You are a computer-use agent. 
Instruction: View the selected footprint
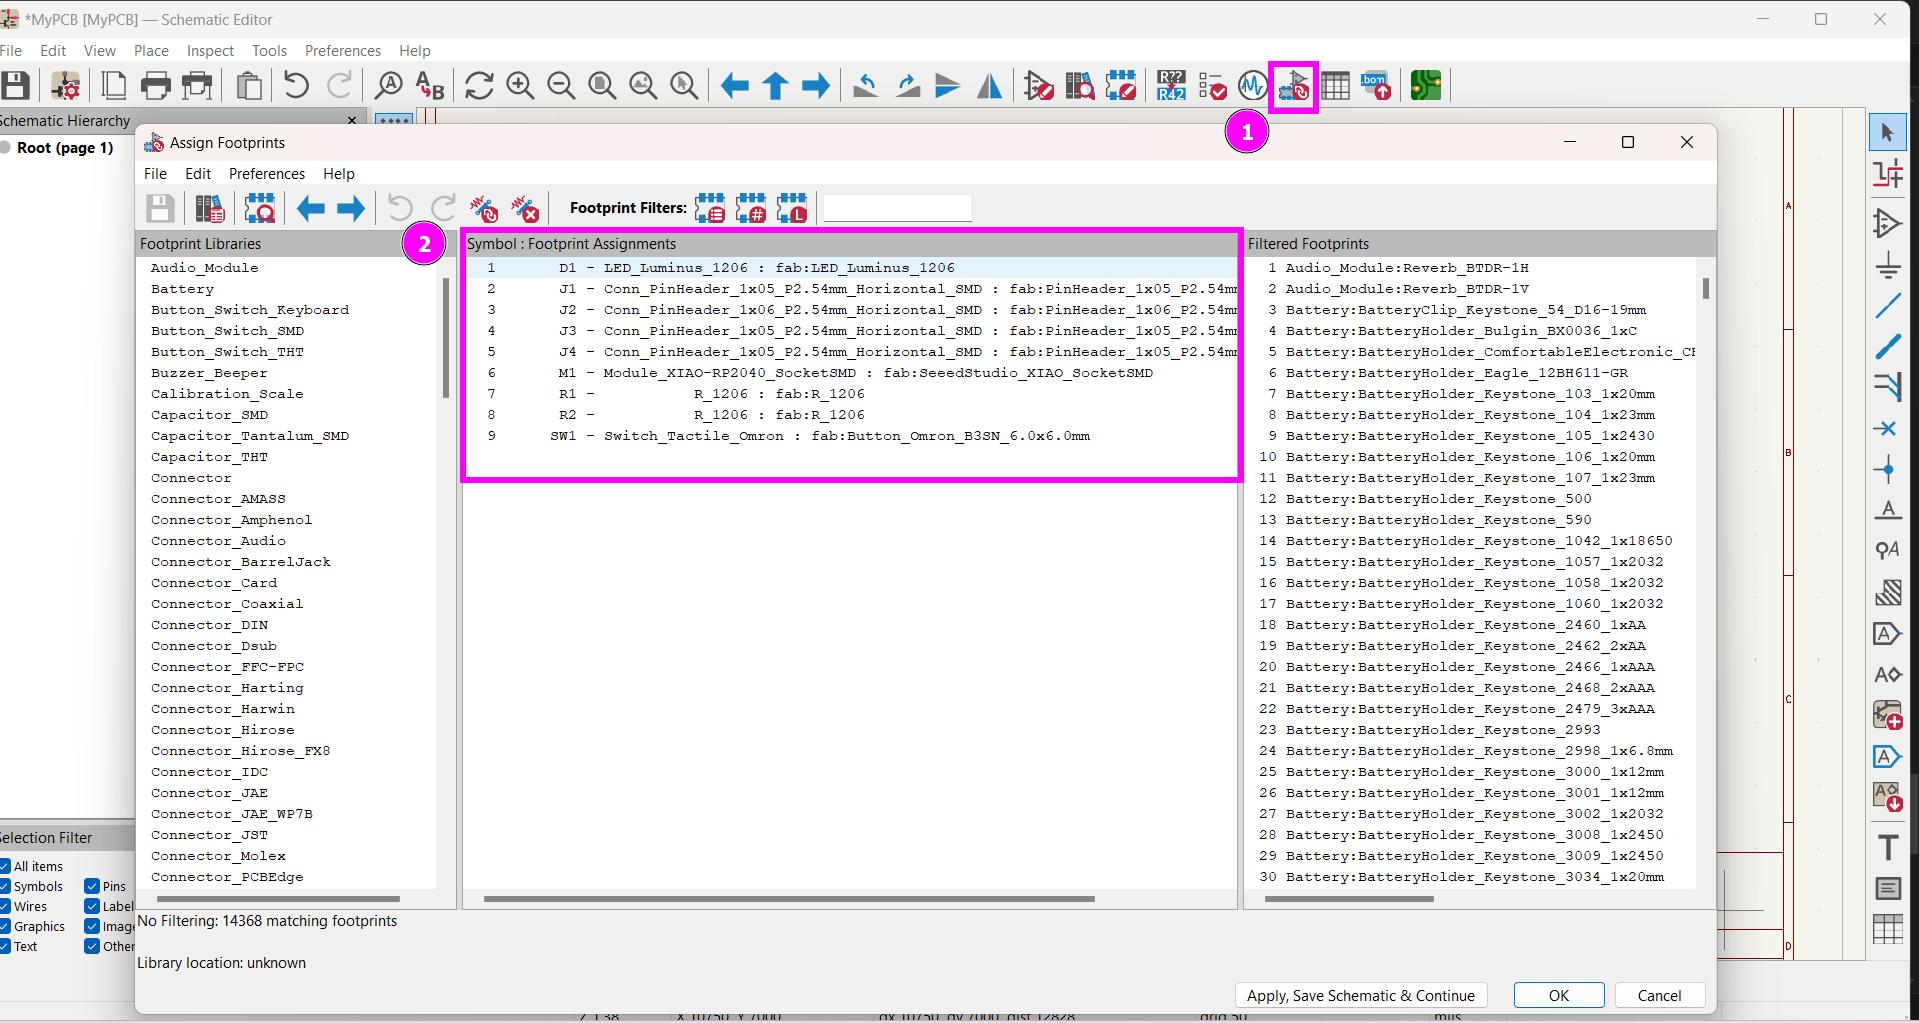260,208
